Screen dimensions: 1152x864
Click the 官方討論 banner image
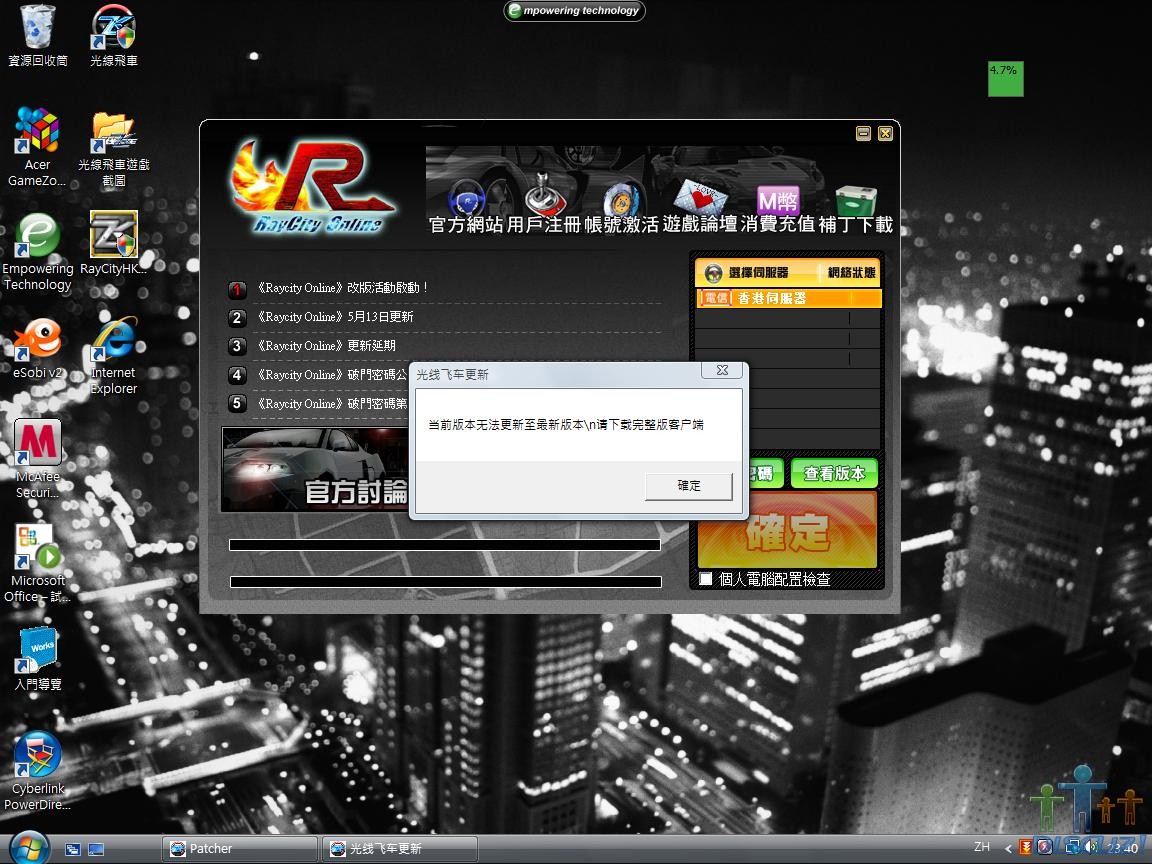315,469
